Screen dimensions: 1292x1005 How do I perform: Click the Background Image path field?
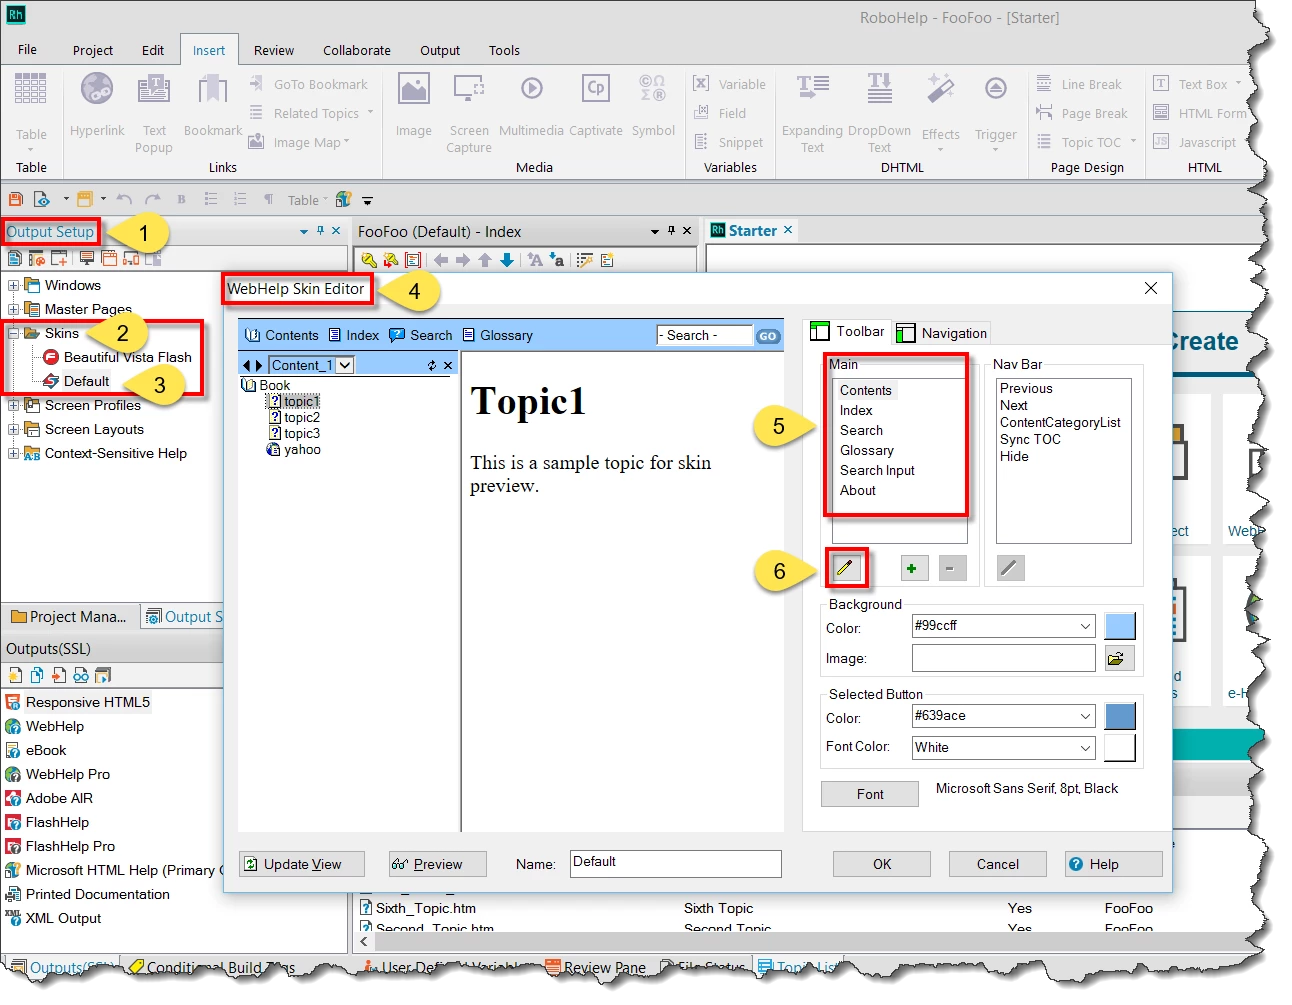(1004, 658)
